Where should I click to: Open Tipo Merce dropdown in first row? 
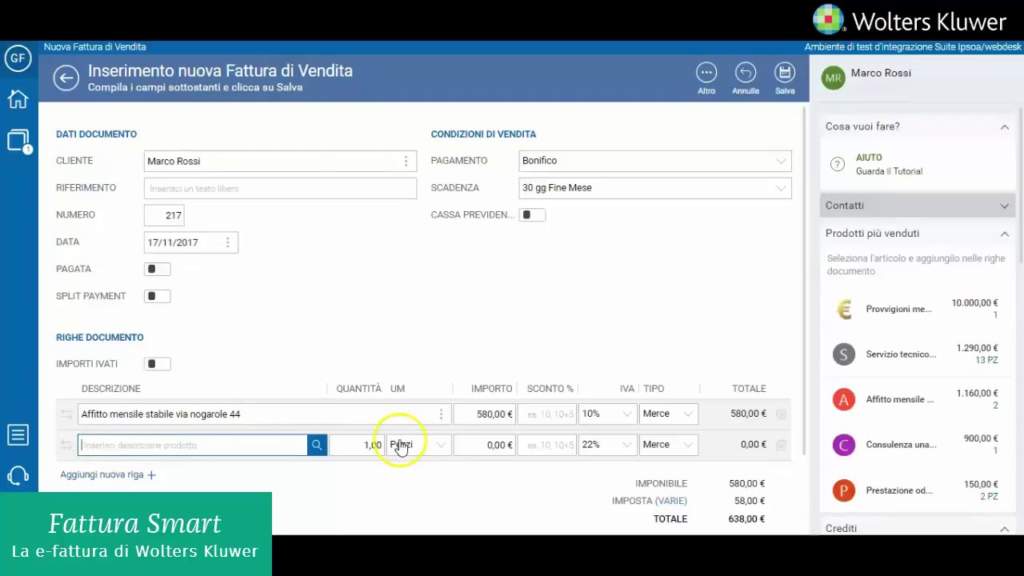pyautogui.click(x=668, y=414)
